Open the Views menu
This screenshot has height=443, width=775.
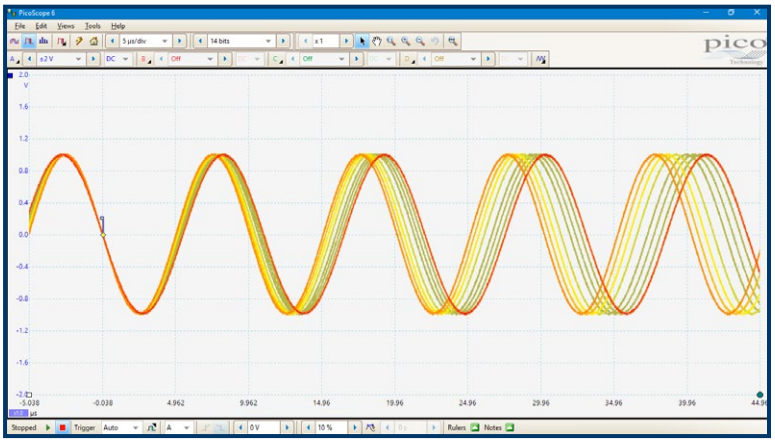pos(65,26)
